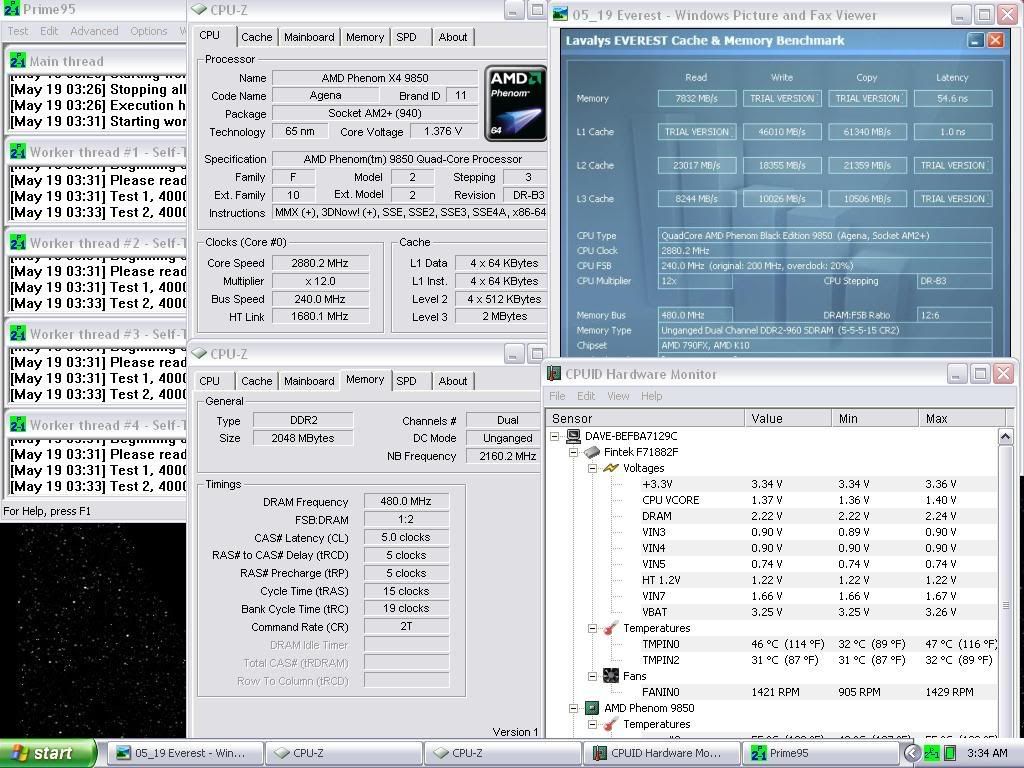Image resolution: width=1024 pixels, height=768 pixels.
Task: Click the Prime95 system tray icon
Action: (932, 753)
